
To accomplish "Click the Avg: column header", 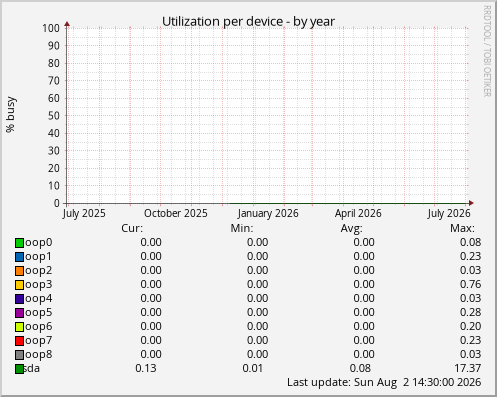I will (x=351, y=229).
